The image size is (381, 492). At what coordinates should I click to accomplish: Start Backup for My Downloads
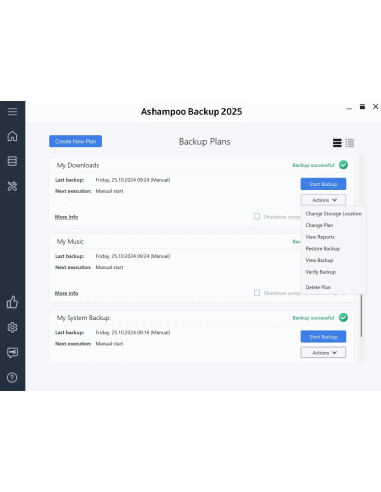click(x=323, y=184)
